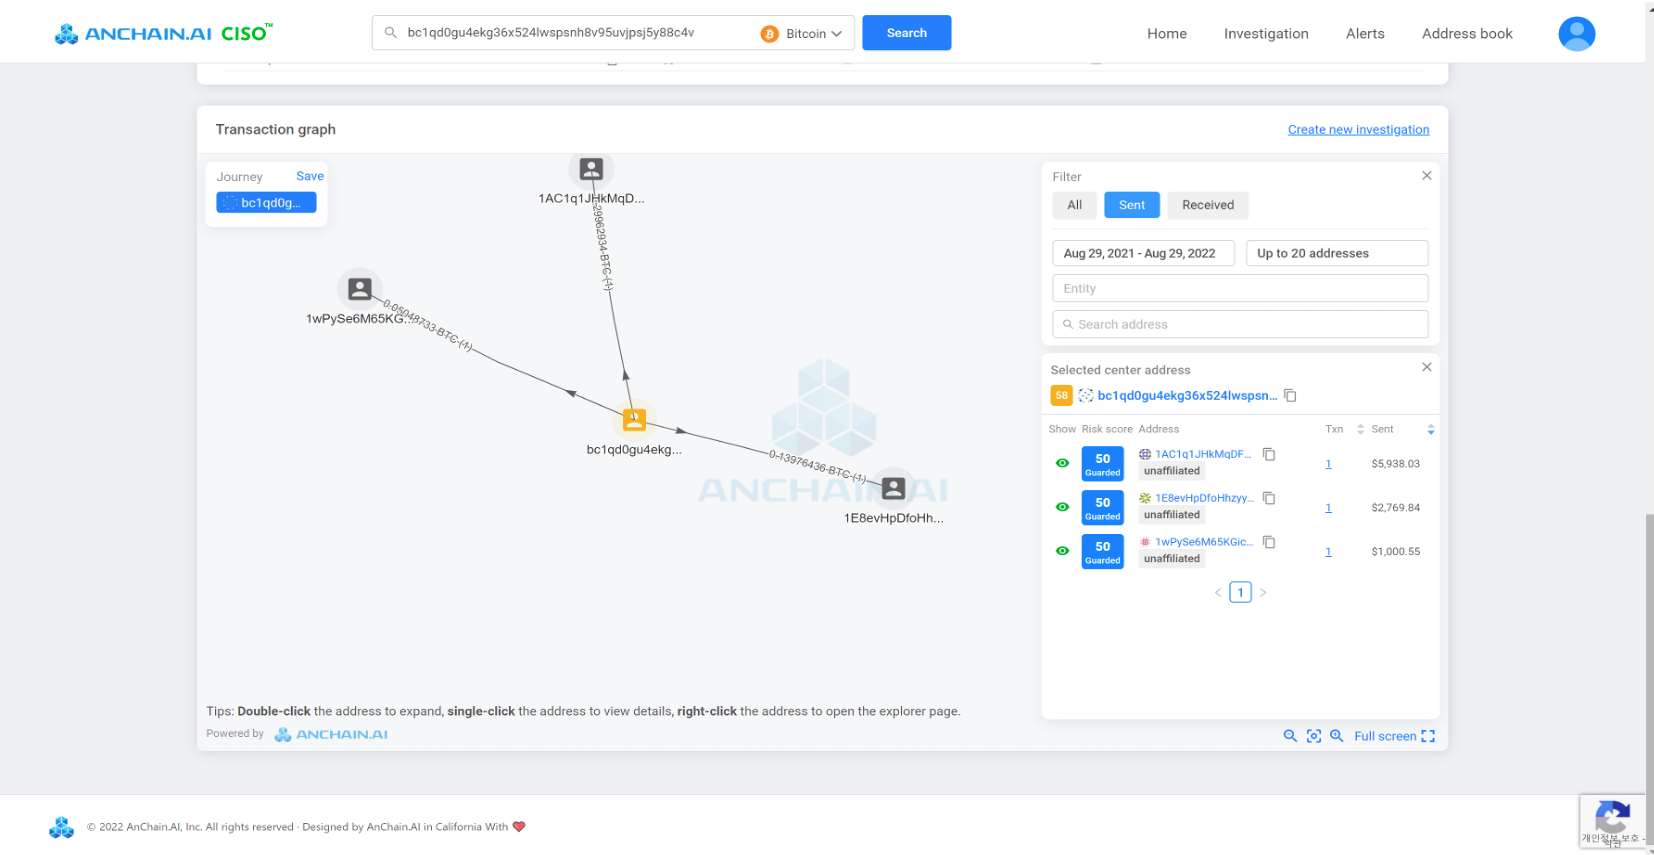Select the 1wPySe6M65KG graph node
Screen dimensions: 1654x855
(x=360, y=289)
